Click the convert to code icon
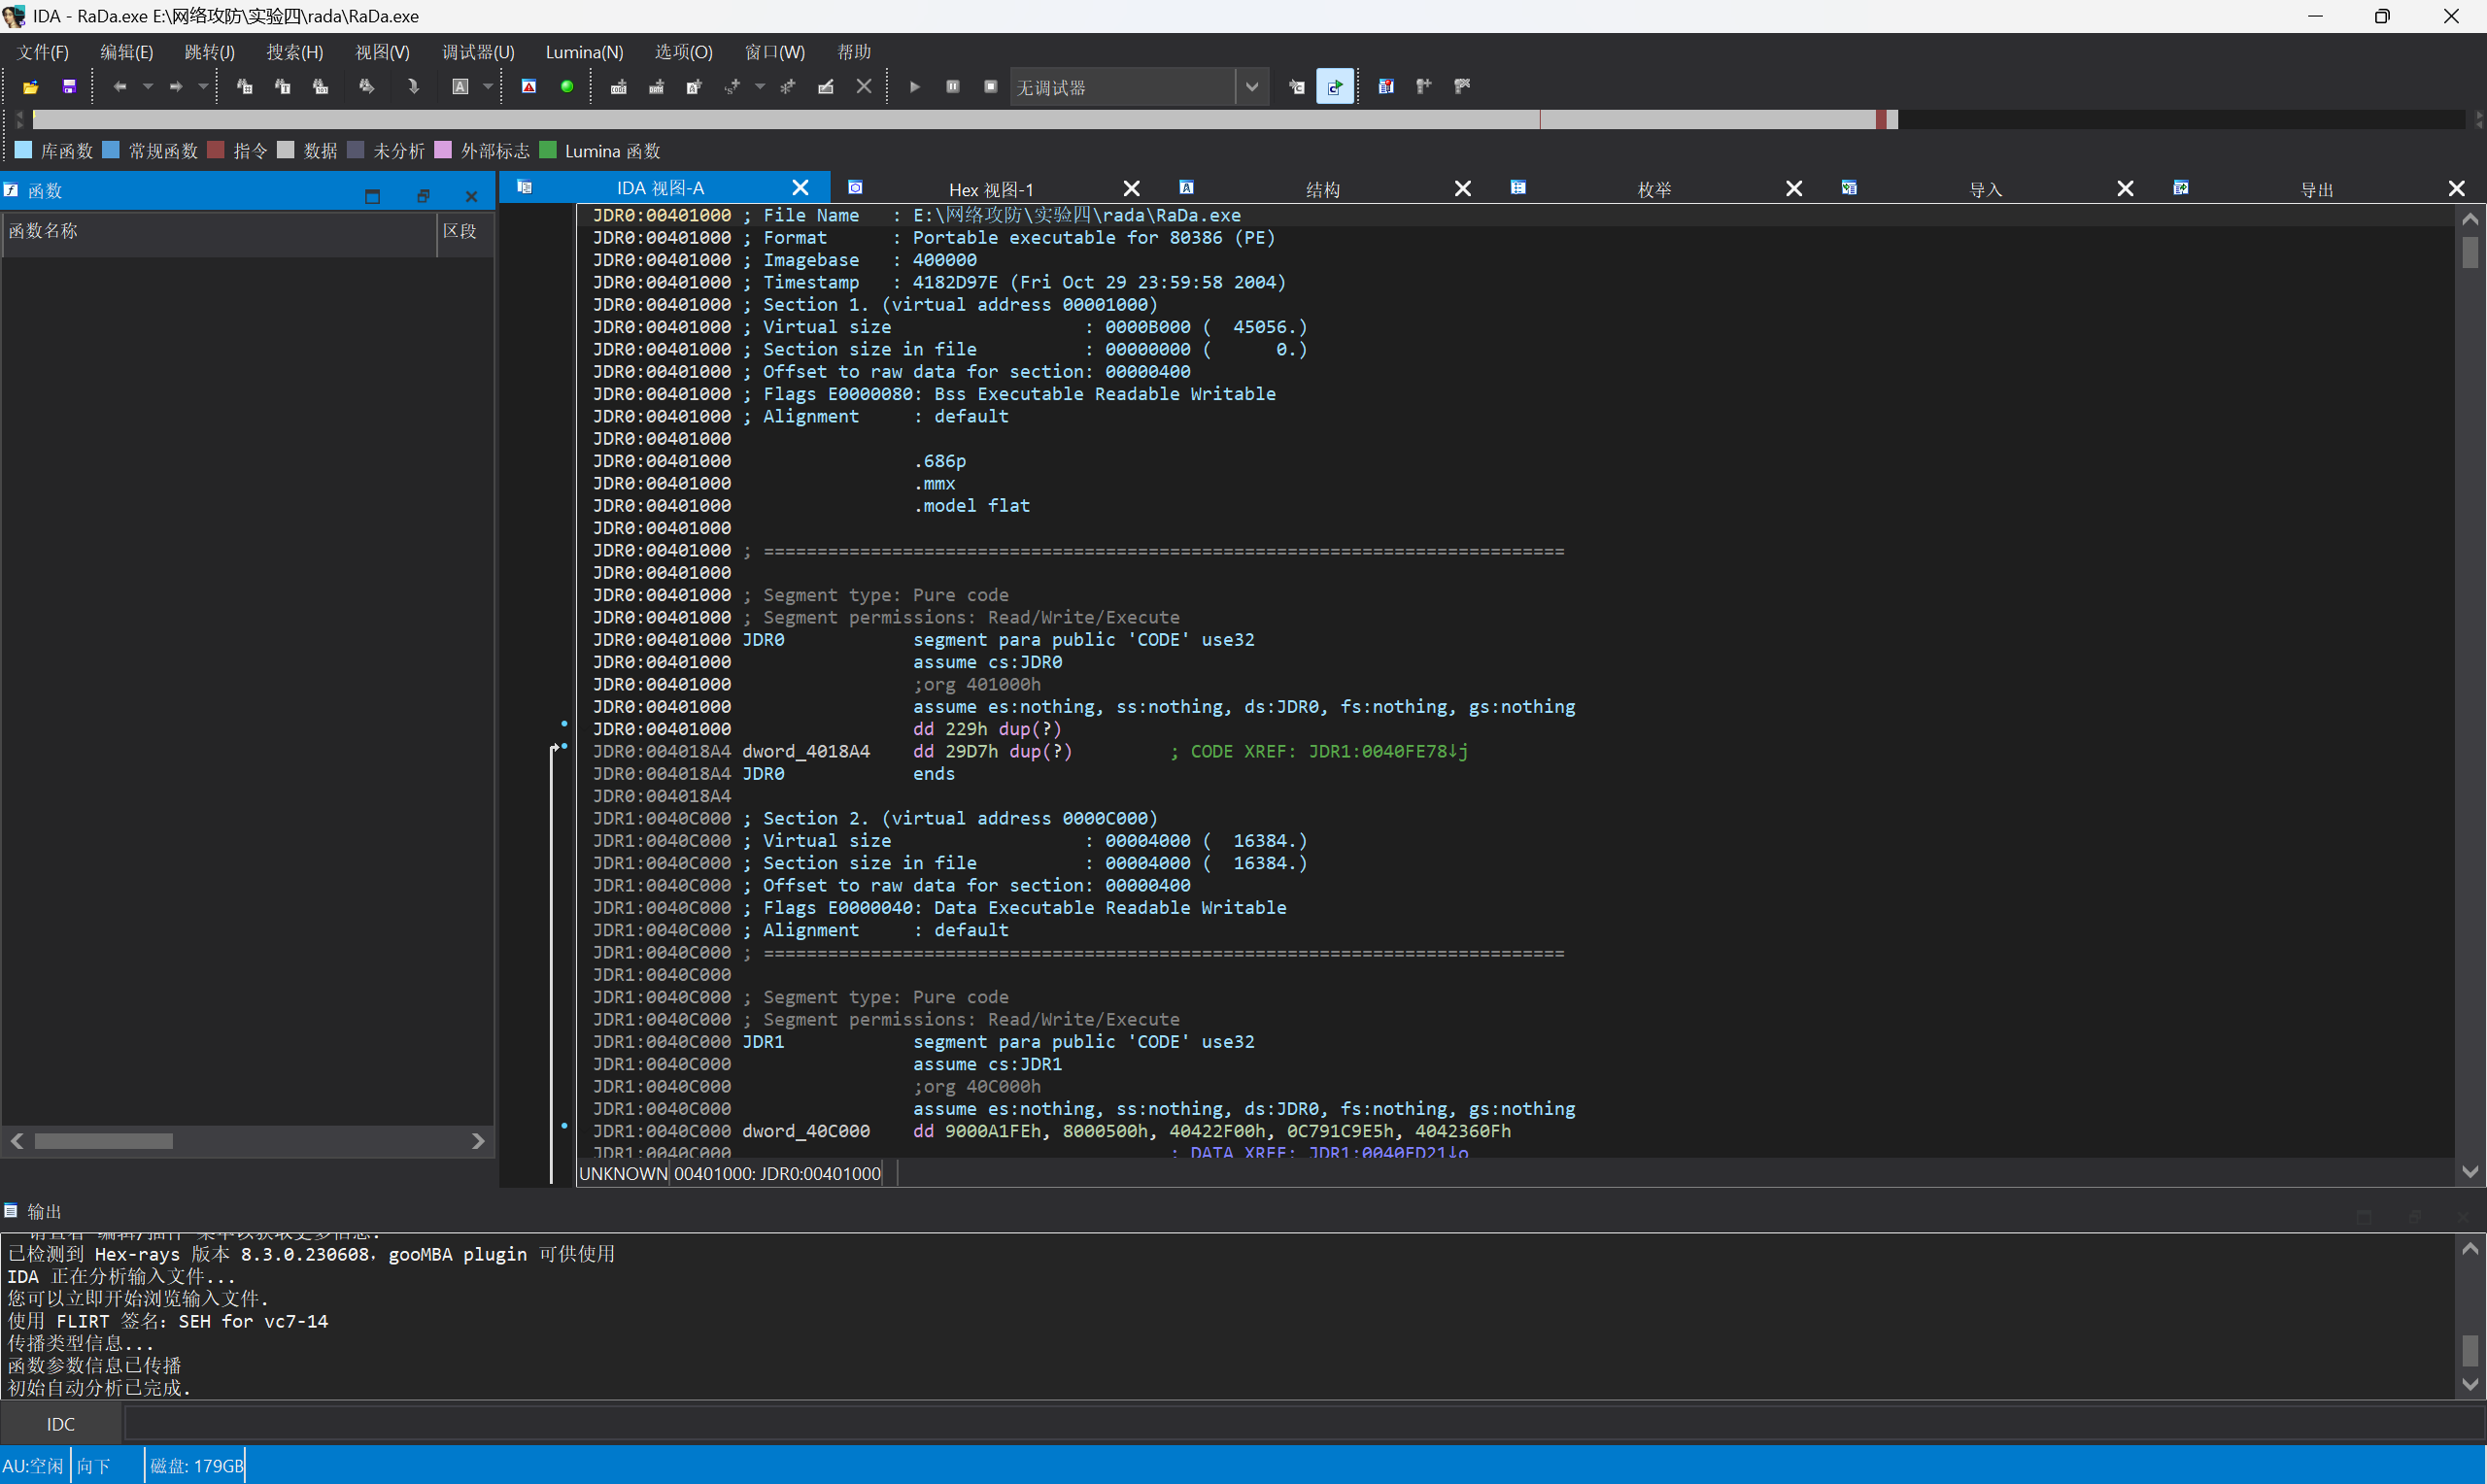 (619, 87)
